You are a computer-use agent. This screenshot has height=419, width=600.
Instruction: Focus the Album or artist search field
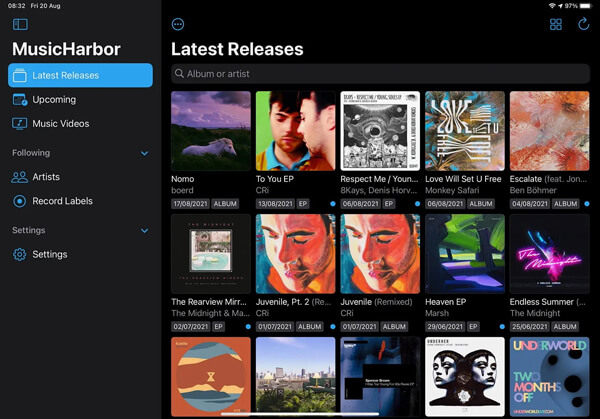380,74
